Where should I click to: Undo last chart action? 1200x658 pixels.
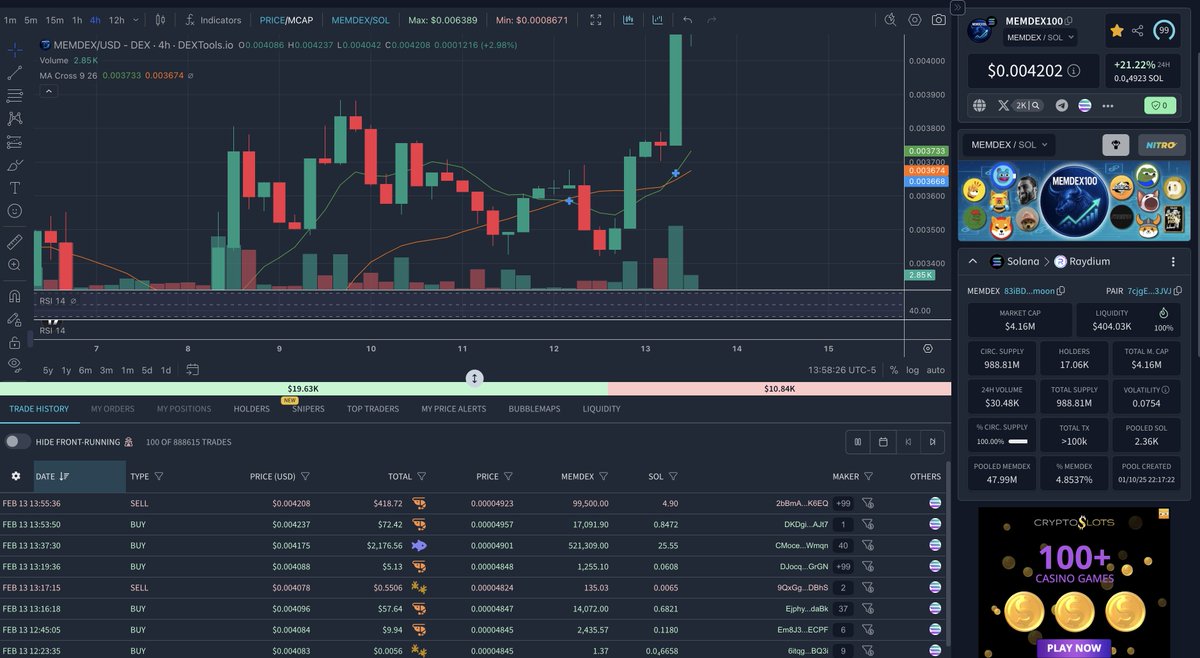pyautogui.click(x=687, y=20)
